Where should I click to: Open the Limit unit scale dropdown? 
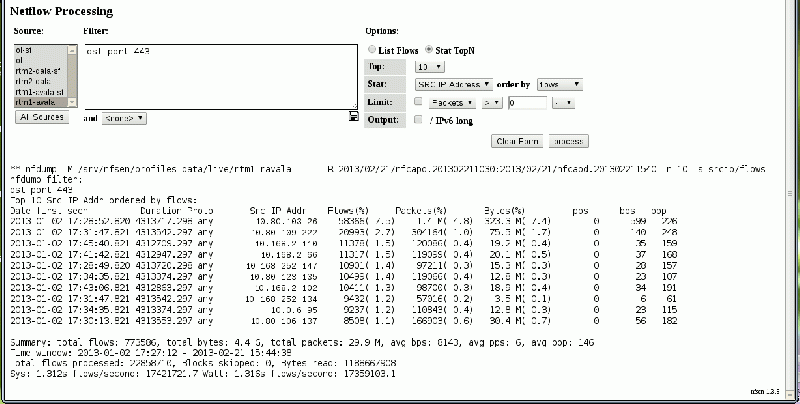(563, 103)
